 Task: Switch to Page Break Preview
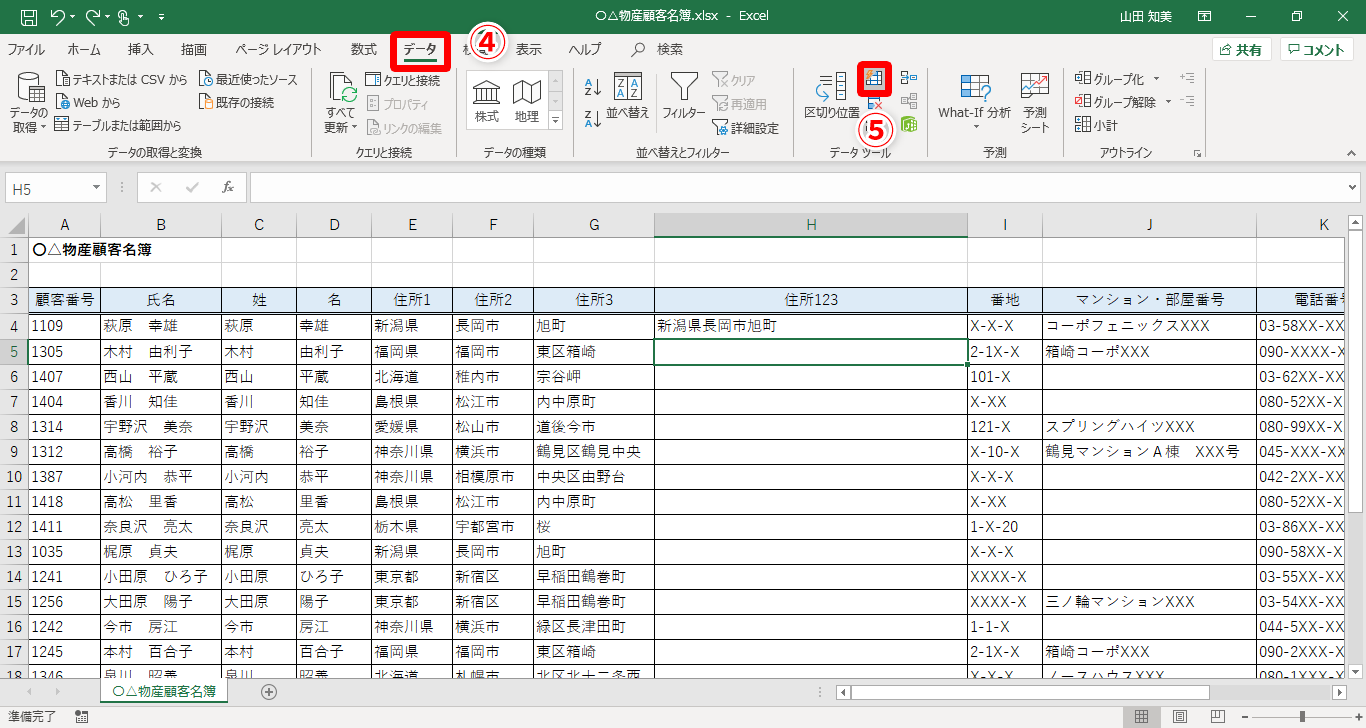click(x=1218, y=716)
